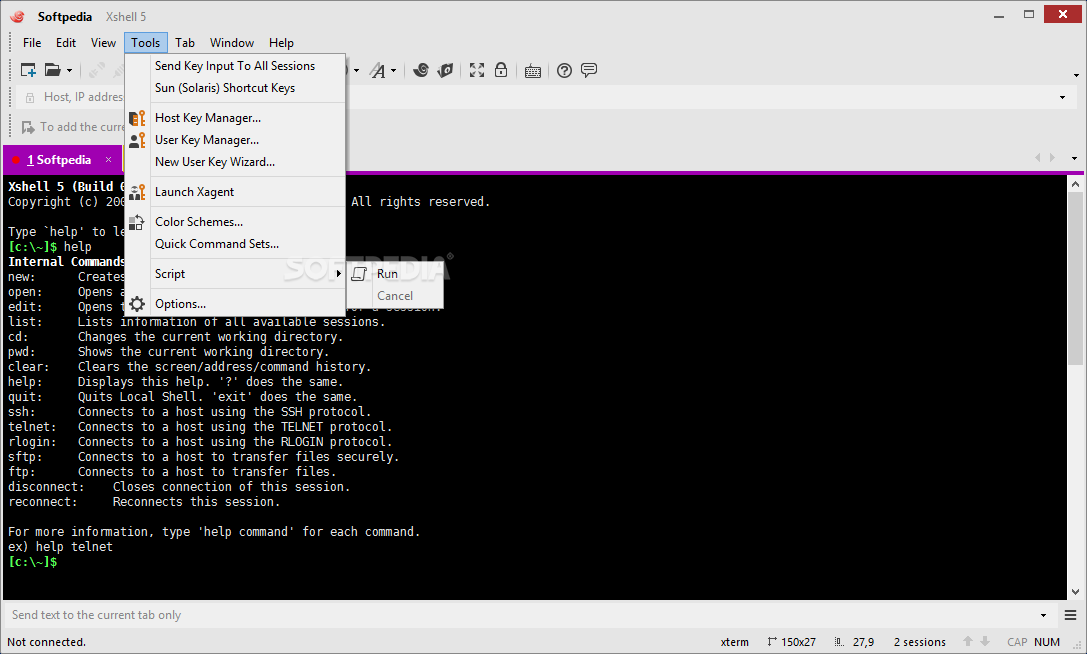Toggle full screen mode icon
Image resolution: width=1087 pixels, height=654 pixels.
coord(477,70)
